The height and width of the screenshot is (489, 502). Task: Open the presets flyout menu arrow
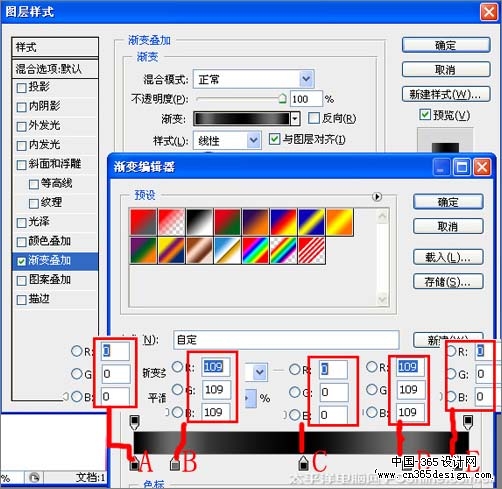point(377,197)
